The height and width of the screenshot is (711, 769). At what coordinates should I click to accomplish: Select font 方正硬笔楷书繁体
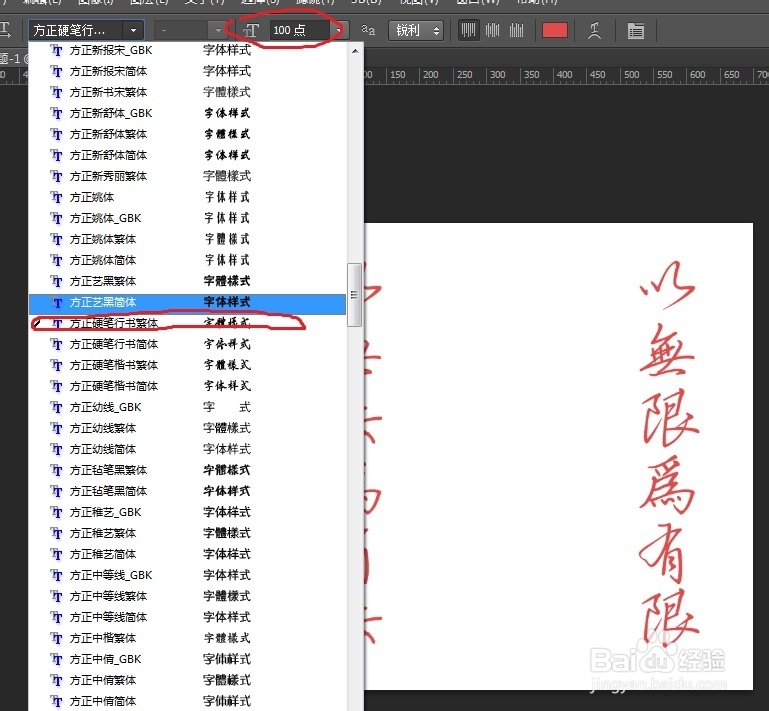[187, 365]
